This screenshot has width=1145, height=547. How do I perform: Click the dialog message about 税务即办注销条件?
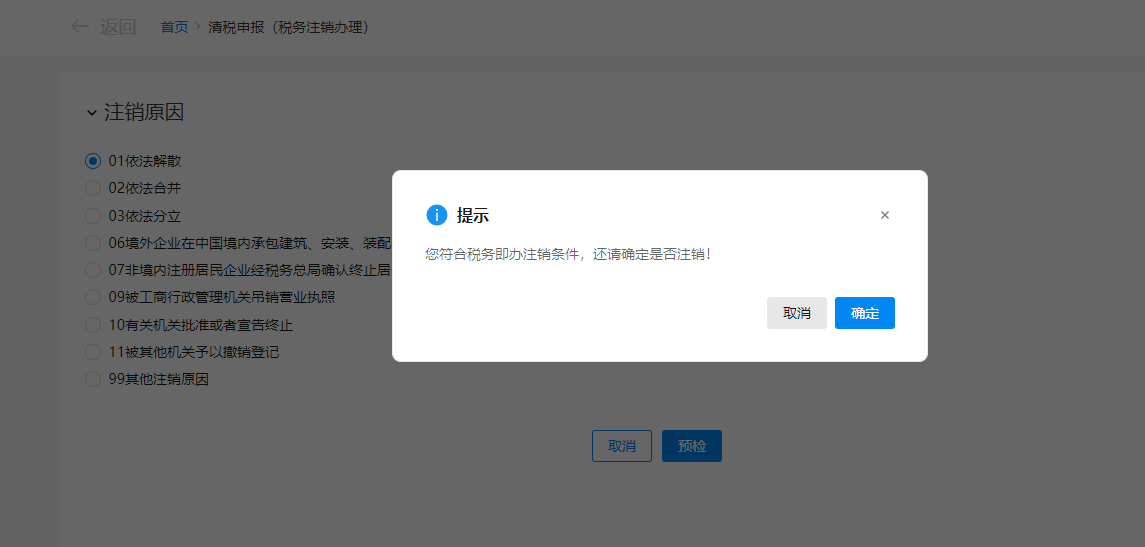tap(568, 254)
